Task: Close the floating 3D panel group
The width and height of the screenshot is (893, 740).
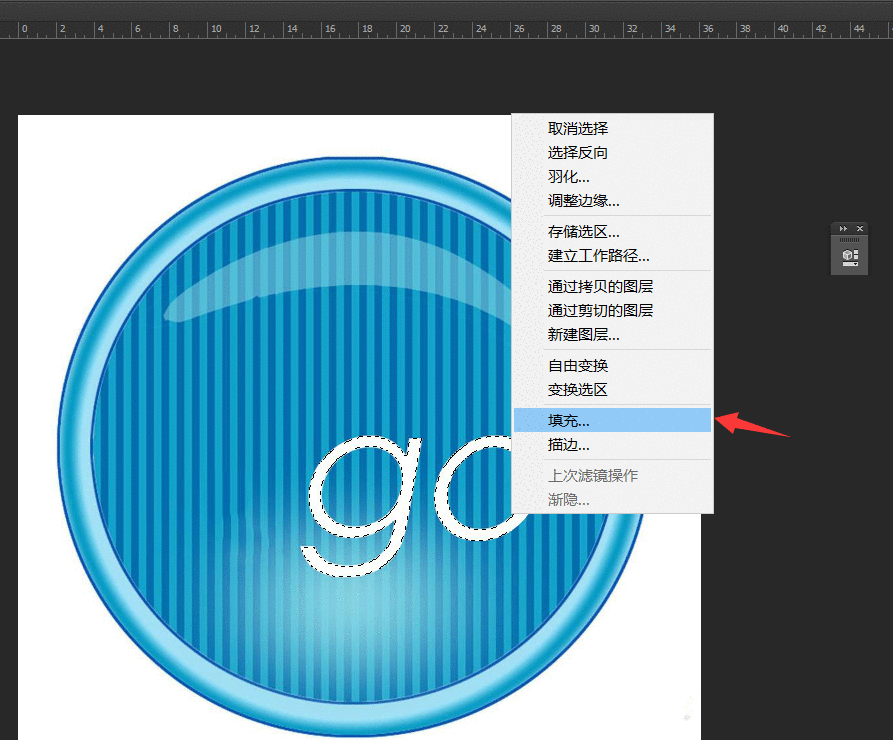Action: point(861,228)
